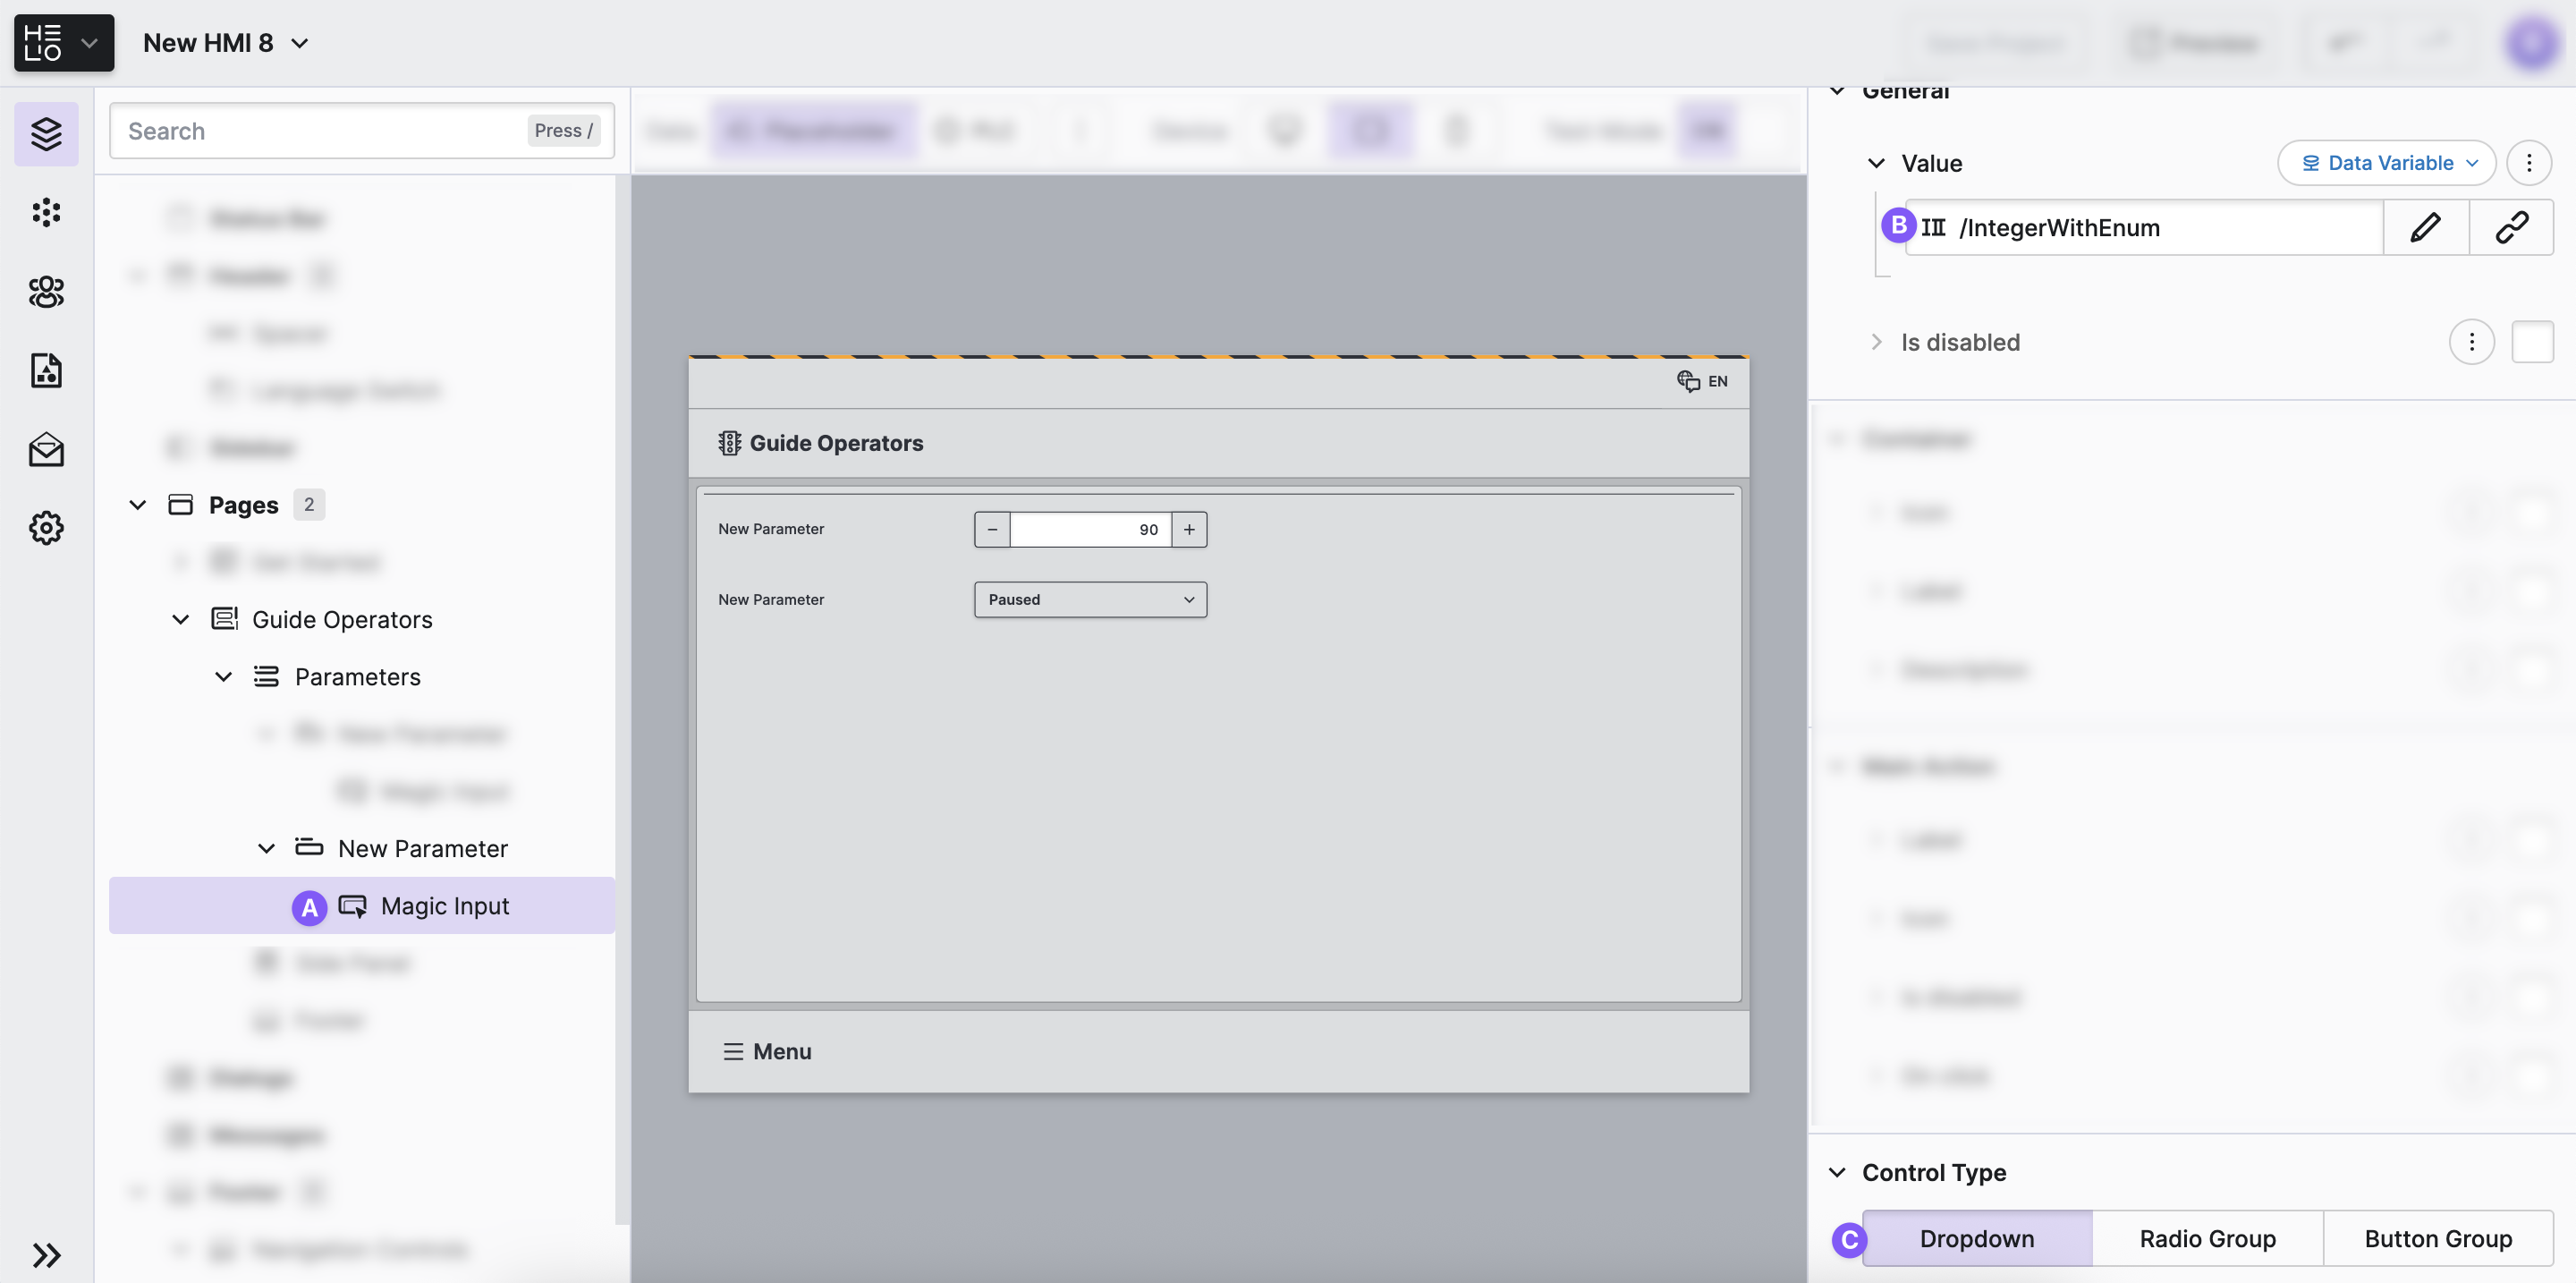2576x1283 pixels.
Task: Select Button Group control type
Action: pyautogui.click(x=2437, y=1238)
